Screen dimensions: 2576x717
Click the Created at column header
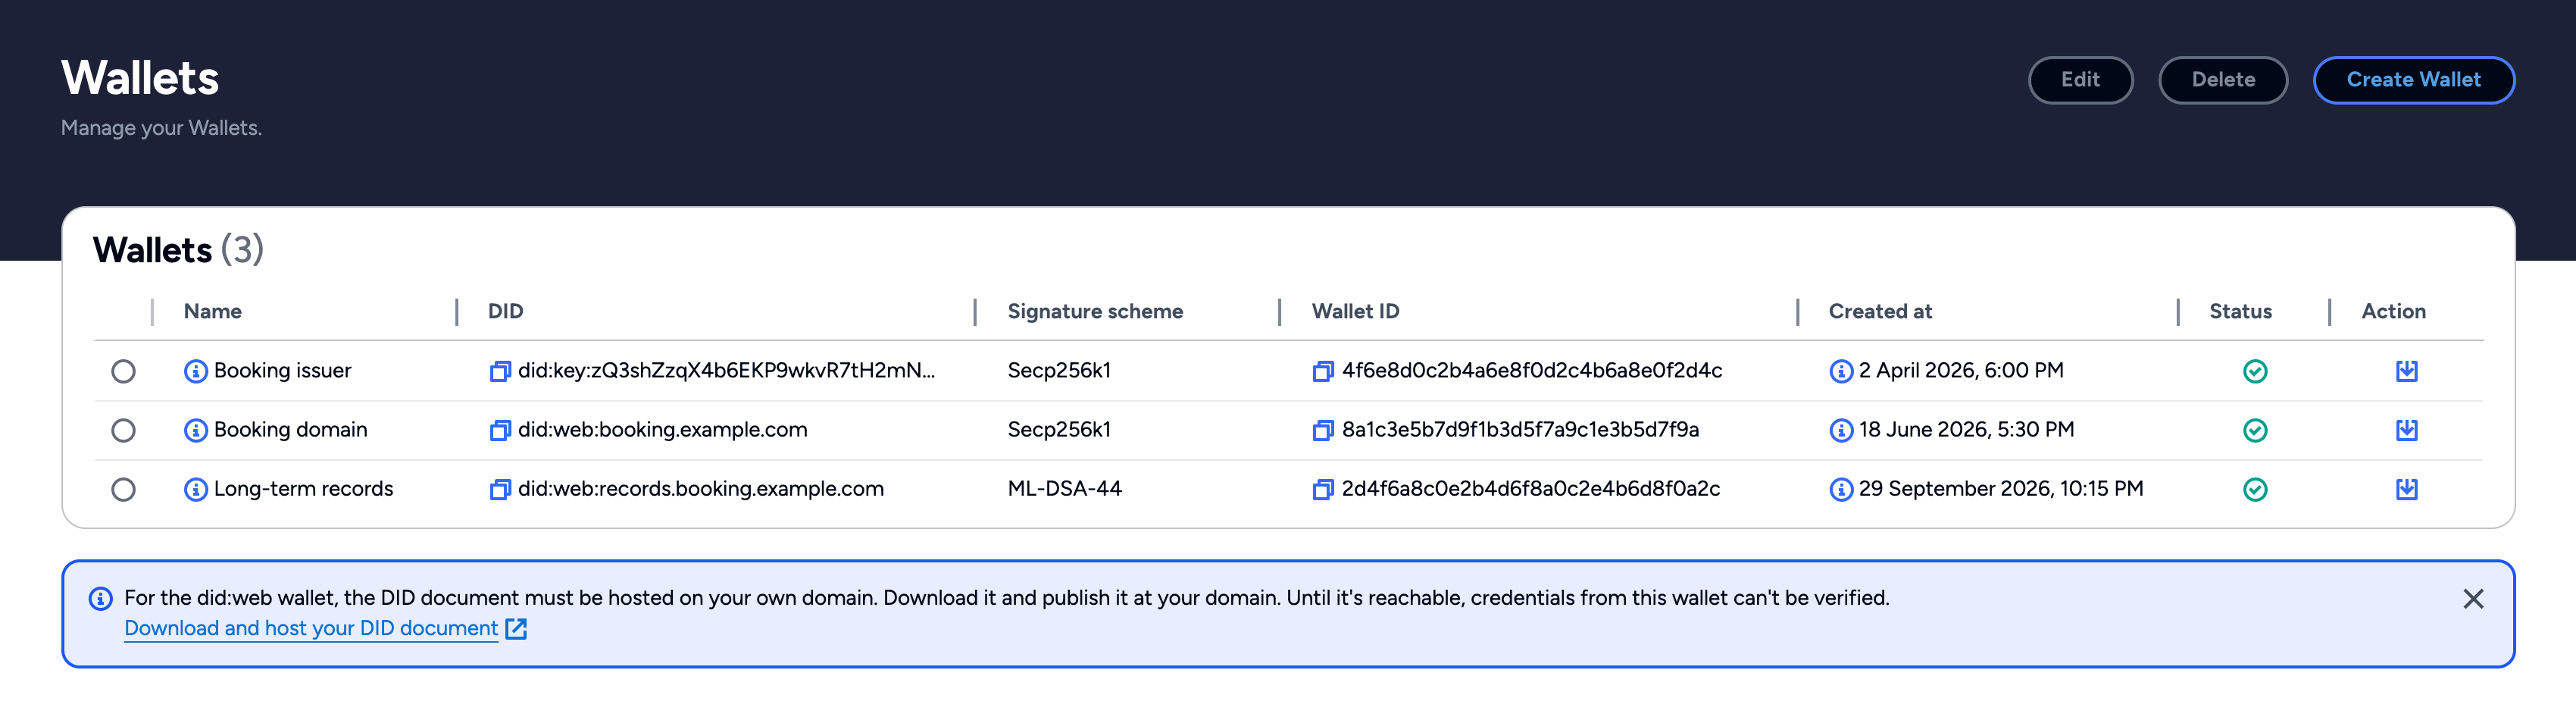(1880, 312)
